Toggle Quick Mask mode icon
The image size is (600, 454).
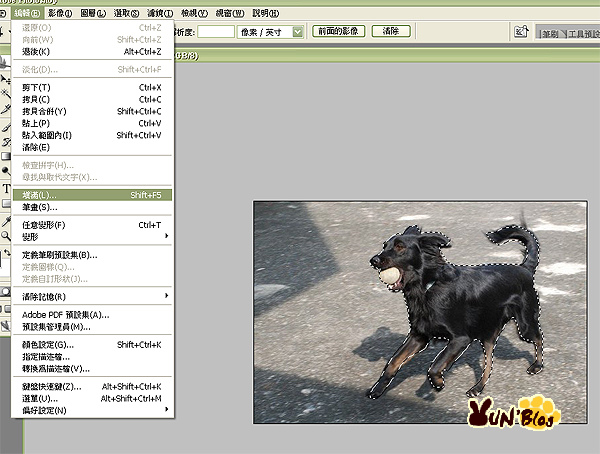tap(5, 292)
